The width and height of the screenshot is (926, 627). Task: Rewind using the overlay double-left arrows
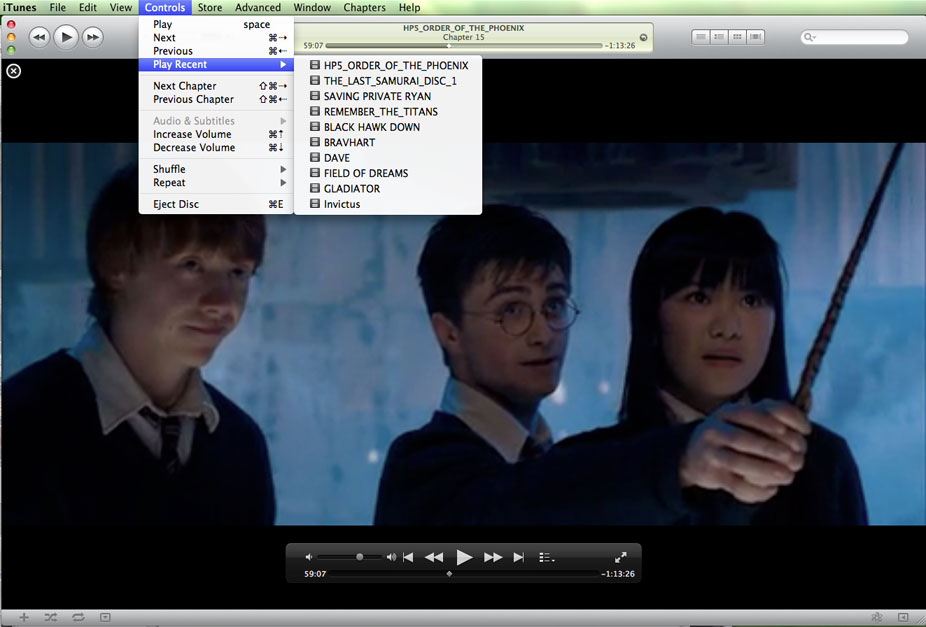tap(434, 557)
